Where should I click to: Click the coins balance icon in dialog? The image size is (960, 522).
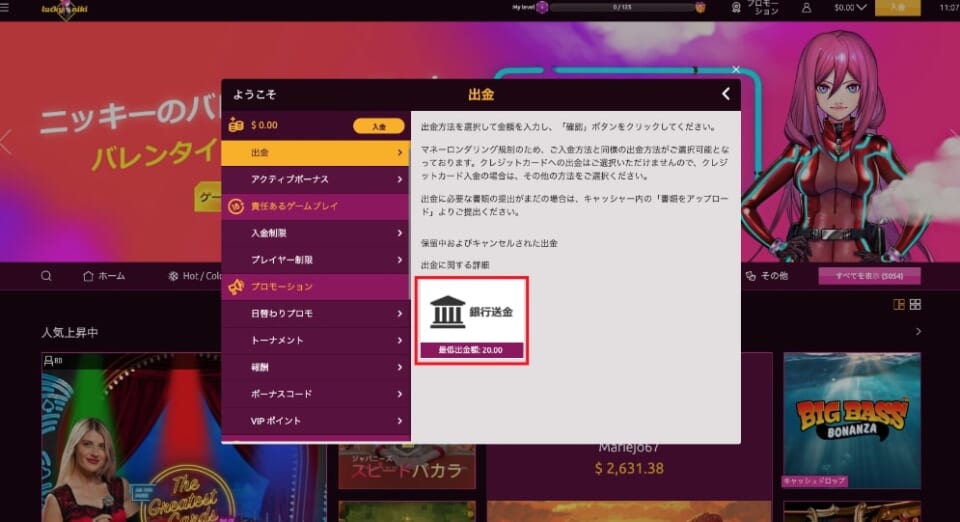236,125
